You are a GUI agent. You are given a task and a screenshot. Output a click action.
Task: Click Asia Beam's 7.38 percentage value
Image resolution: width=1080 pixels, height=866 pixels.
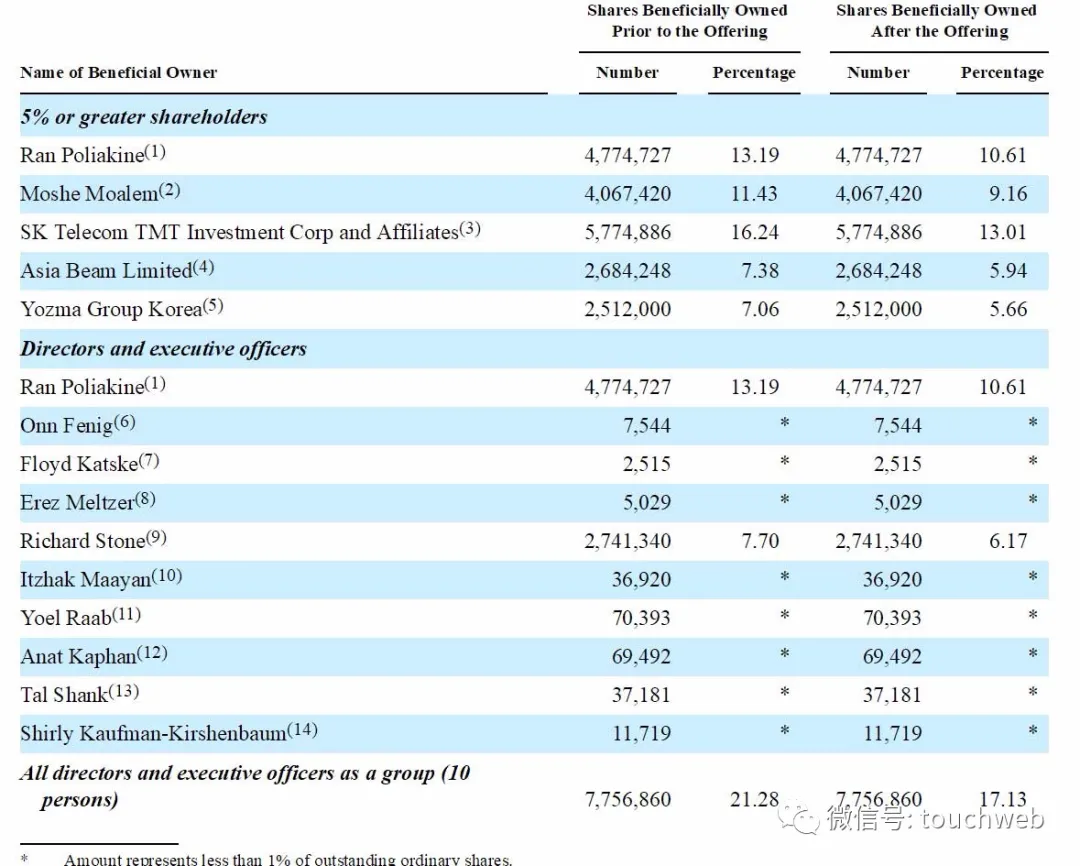click(760, 271)
